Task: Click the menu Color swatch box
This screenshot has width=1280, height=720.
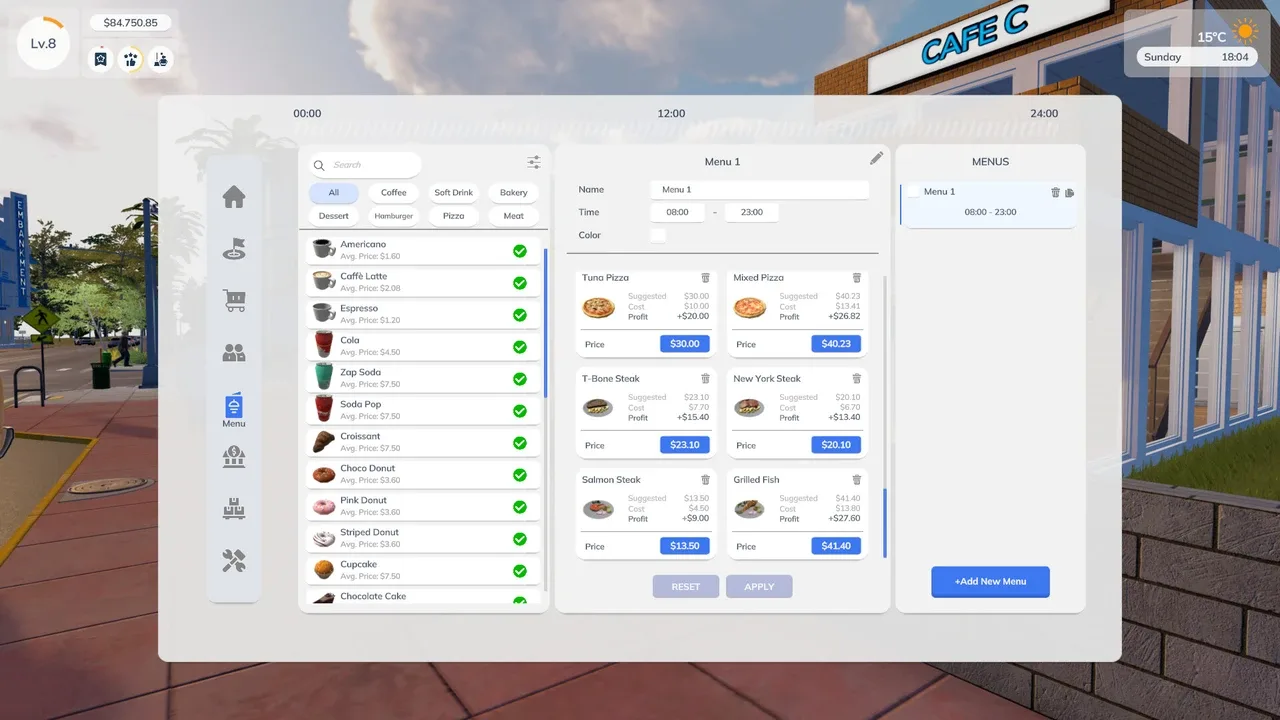Action: coord(658,236)
